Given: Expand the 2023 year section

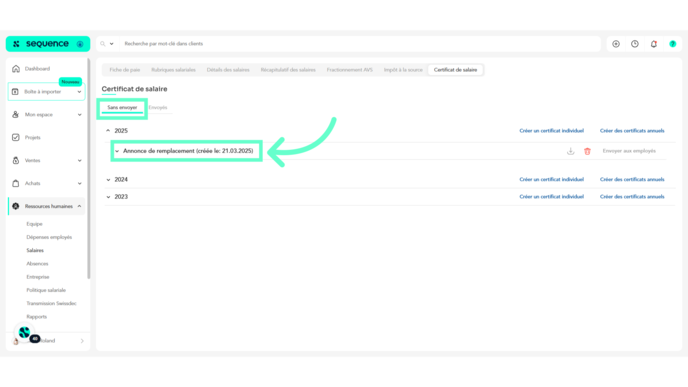Looking at the screenshot, I should tap(108, 197).
